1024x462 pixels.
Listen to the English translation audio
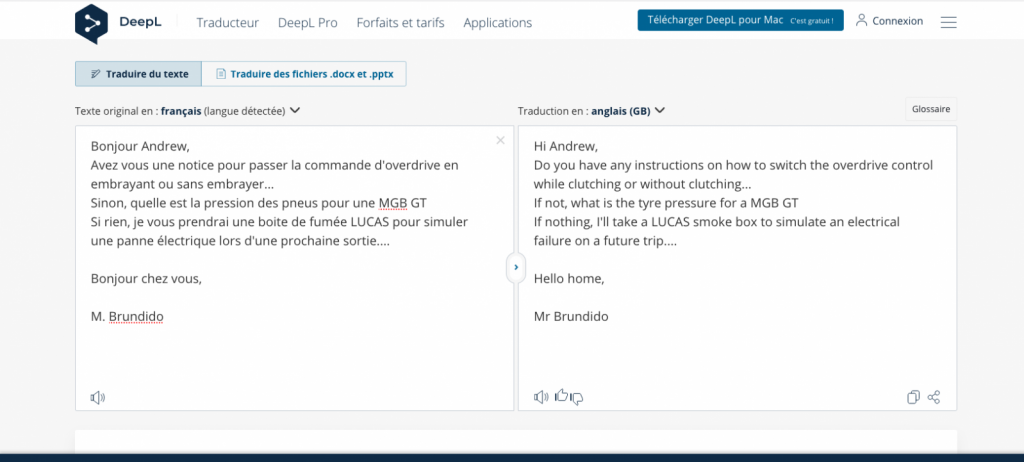click(541, 397)
